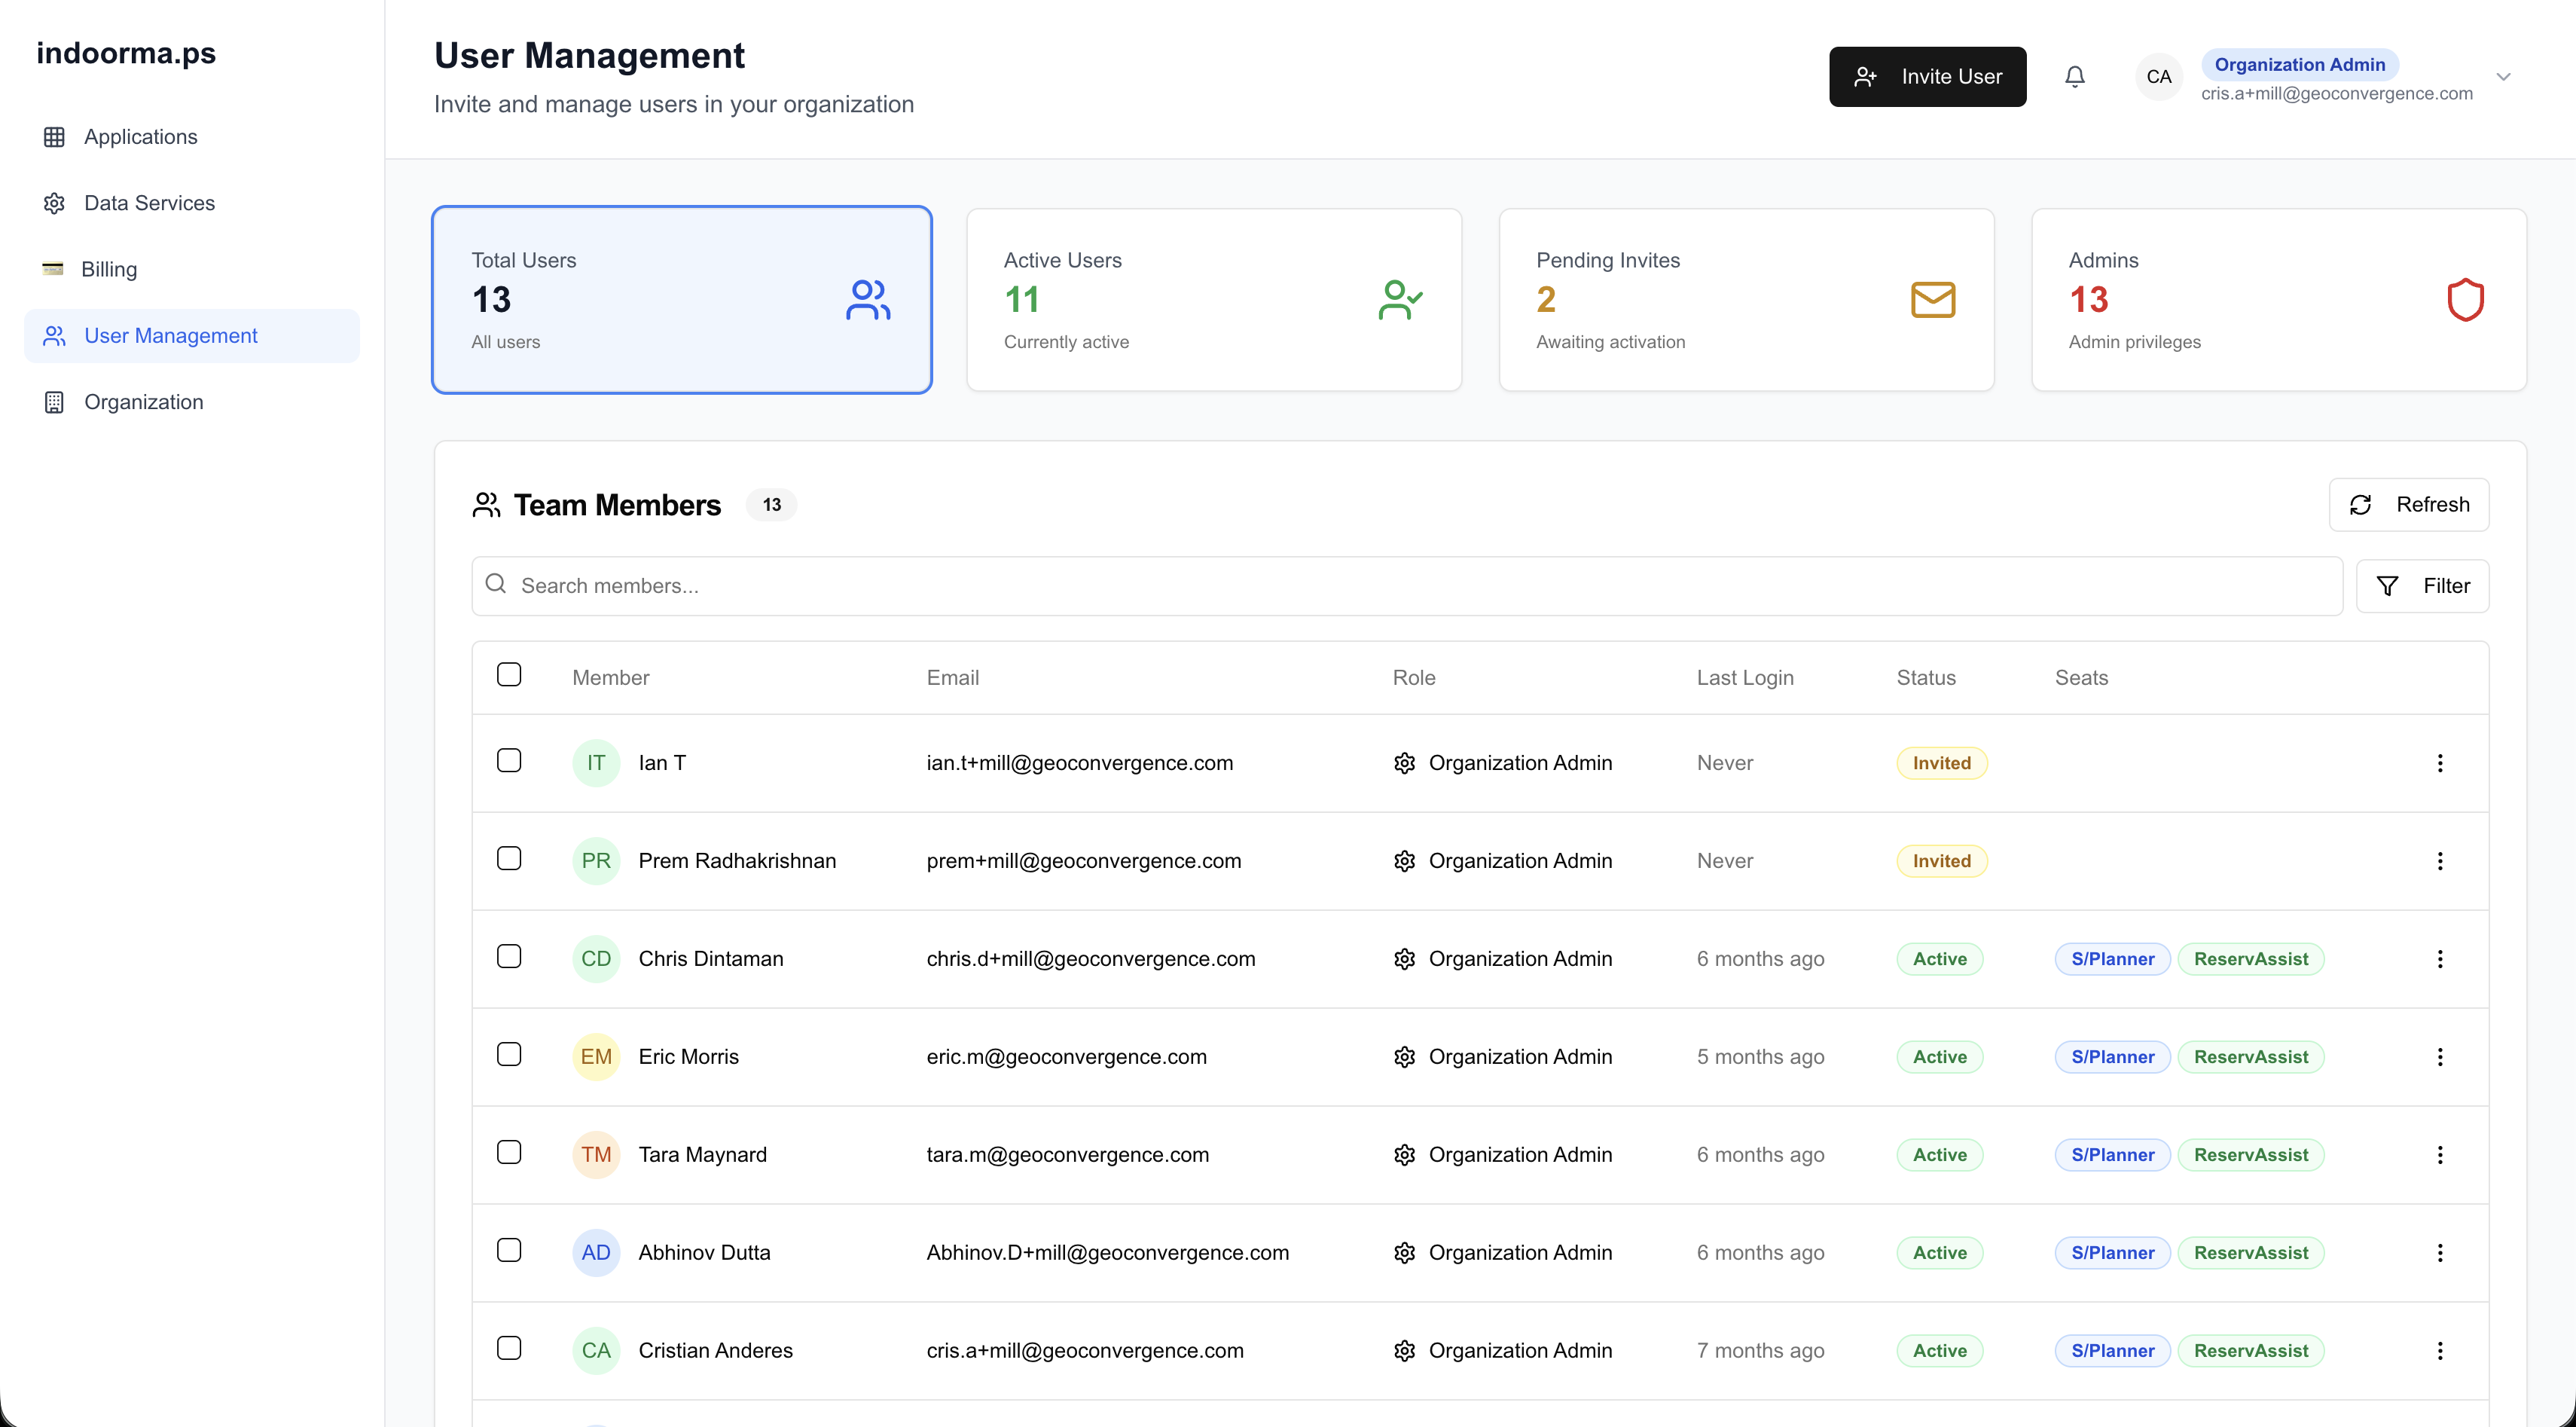
Task: Open the actions menu for Chris Dintaman
Action: click(x=2440, y=959)
